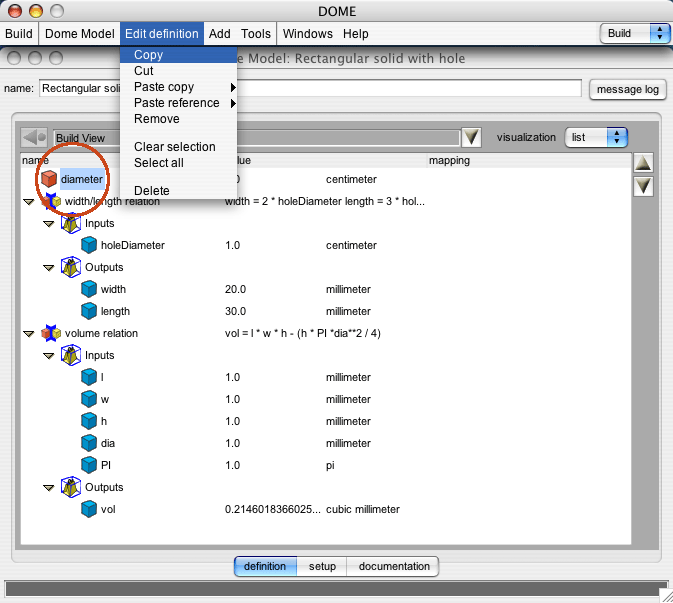The image size is (673, 603).
Task: Click the red cube icon beside diameter
Action: click(x=49, y=179)
